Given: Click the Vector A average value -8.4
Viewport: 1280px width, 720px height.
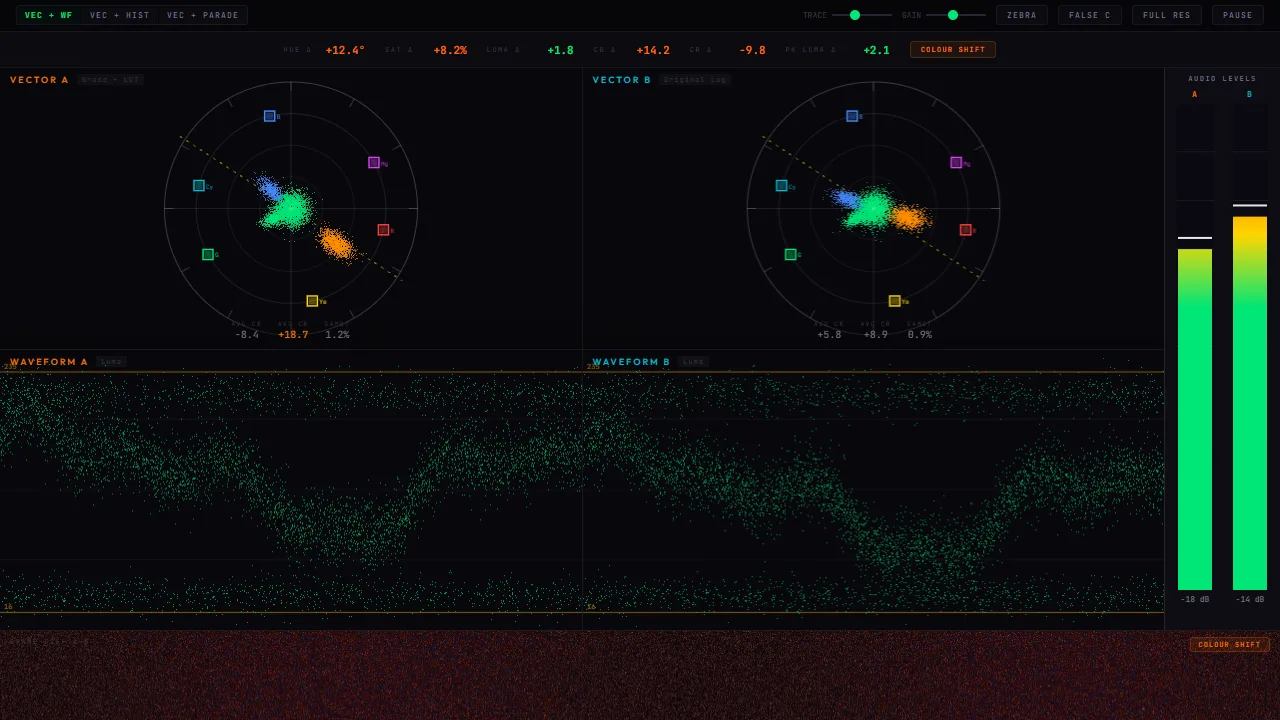Looking at the screenshot, I should pos(247,335).
